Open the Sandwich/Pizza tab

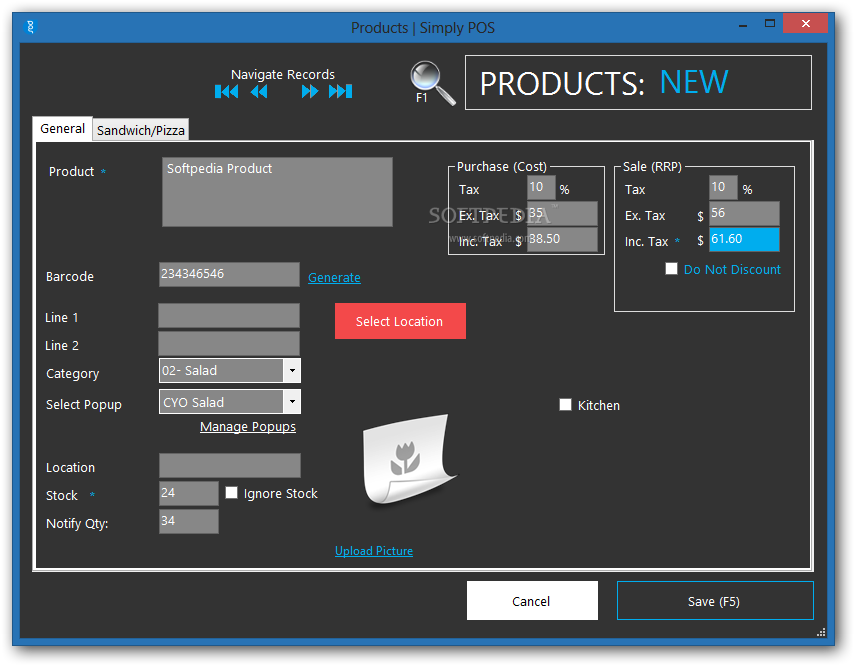141,130
